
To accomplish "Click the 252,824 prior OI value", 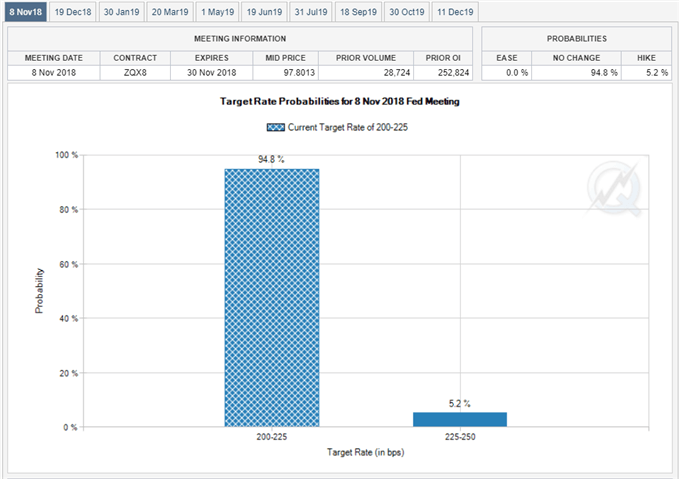I will pyautogui.click(x=453, y=73).
